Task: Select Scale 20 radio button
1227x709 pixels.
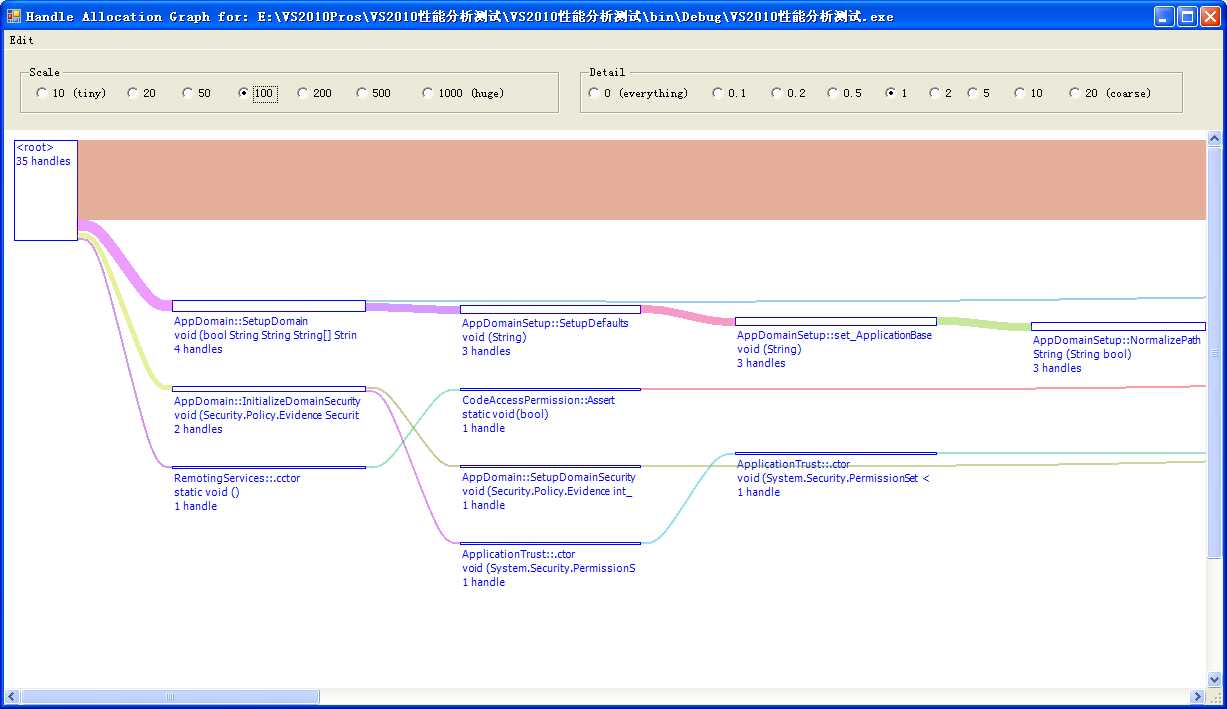Action: click(x=141, y=93)
